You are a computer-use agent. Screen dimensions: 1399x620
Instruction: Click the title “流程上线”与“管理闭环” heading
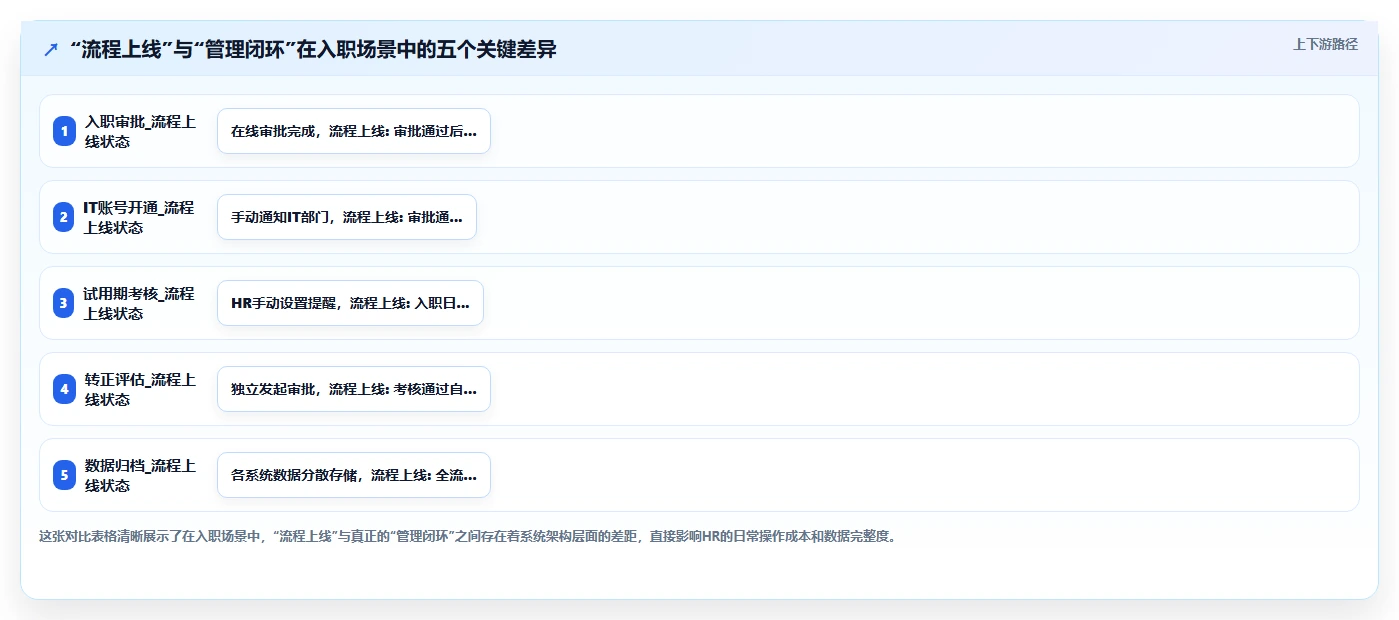pyautogui.click(x=313, y=50)
